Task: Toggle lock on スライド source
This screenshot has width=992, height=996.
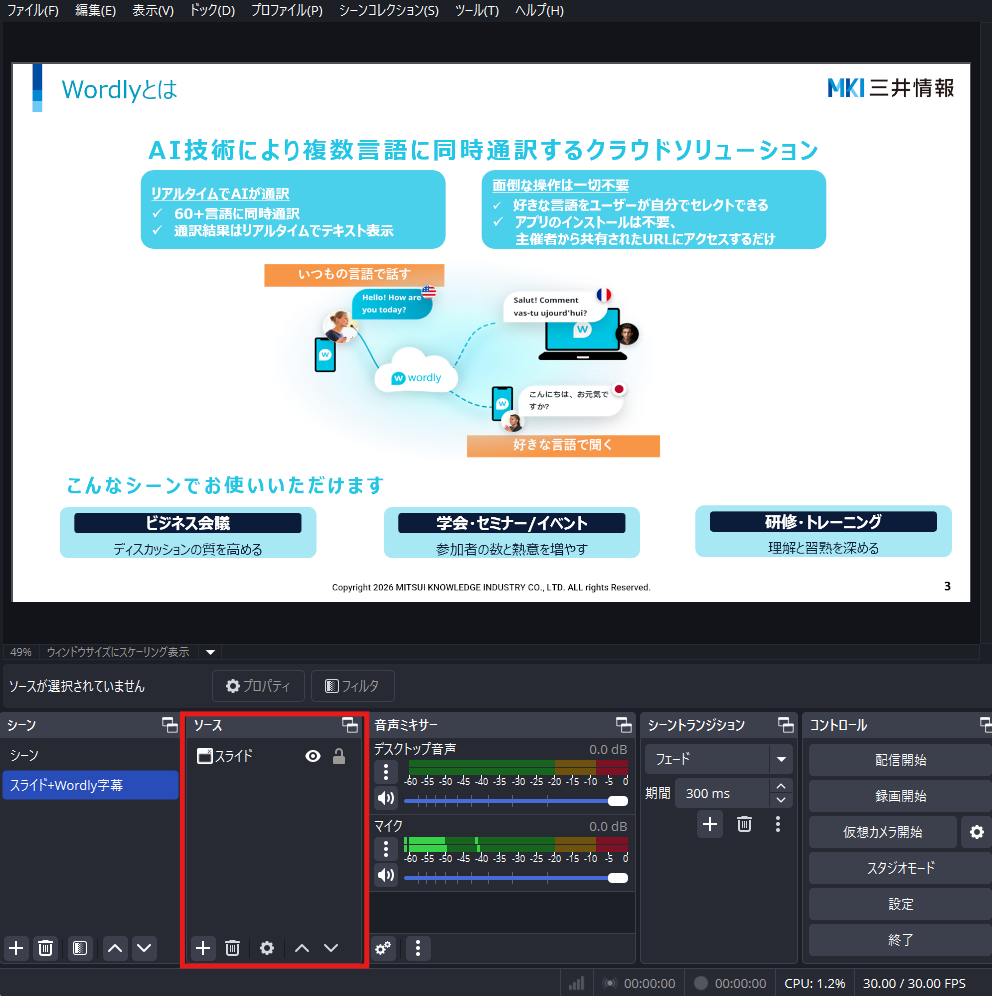Action: point(339,757)
